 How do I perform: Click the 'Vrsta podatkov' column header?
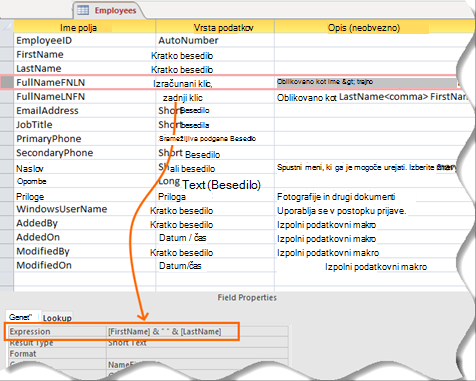point(215,27)
